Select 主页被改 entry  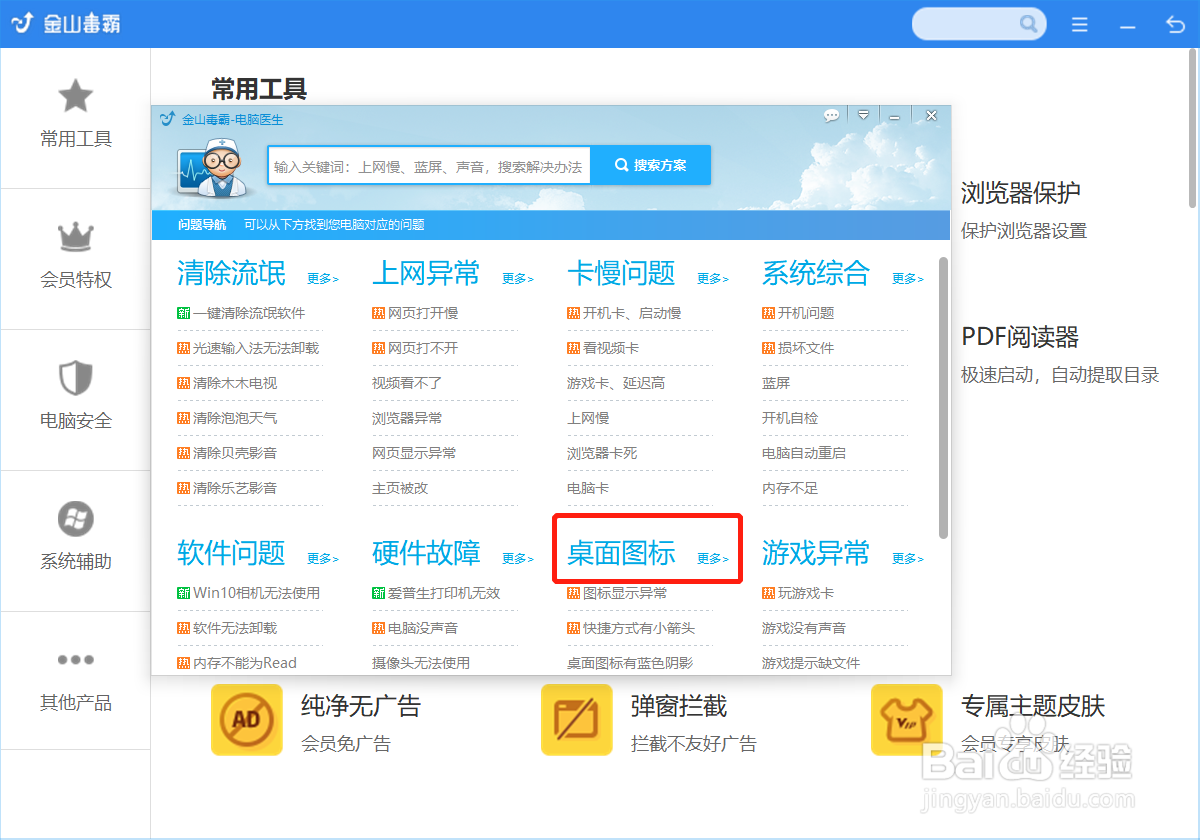[400, 488]
